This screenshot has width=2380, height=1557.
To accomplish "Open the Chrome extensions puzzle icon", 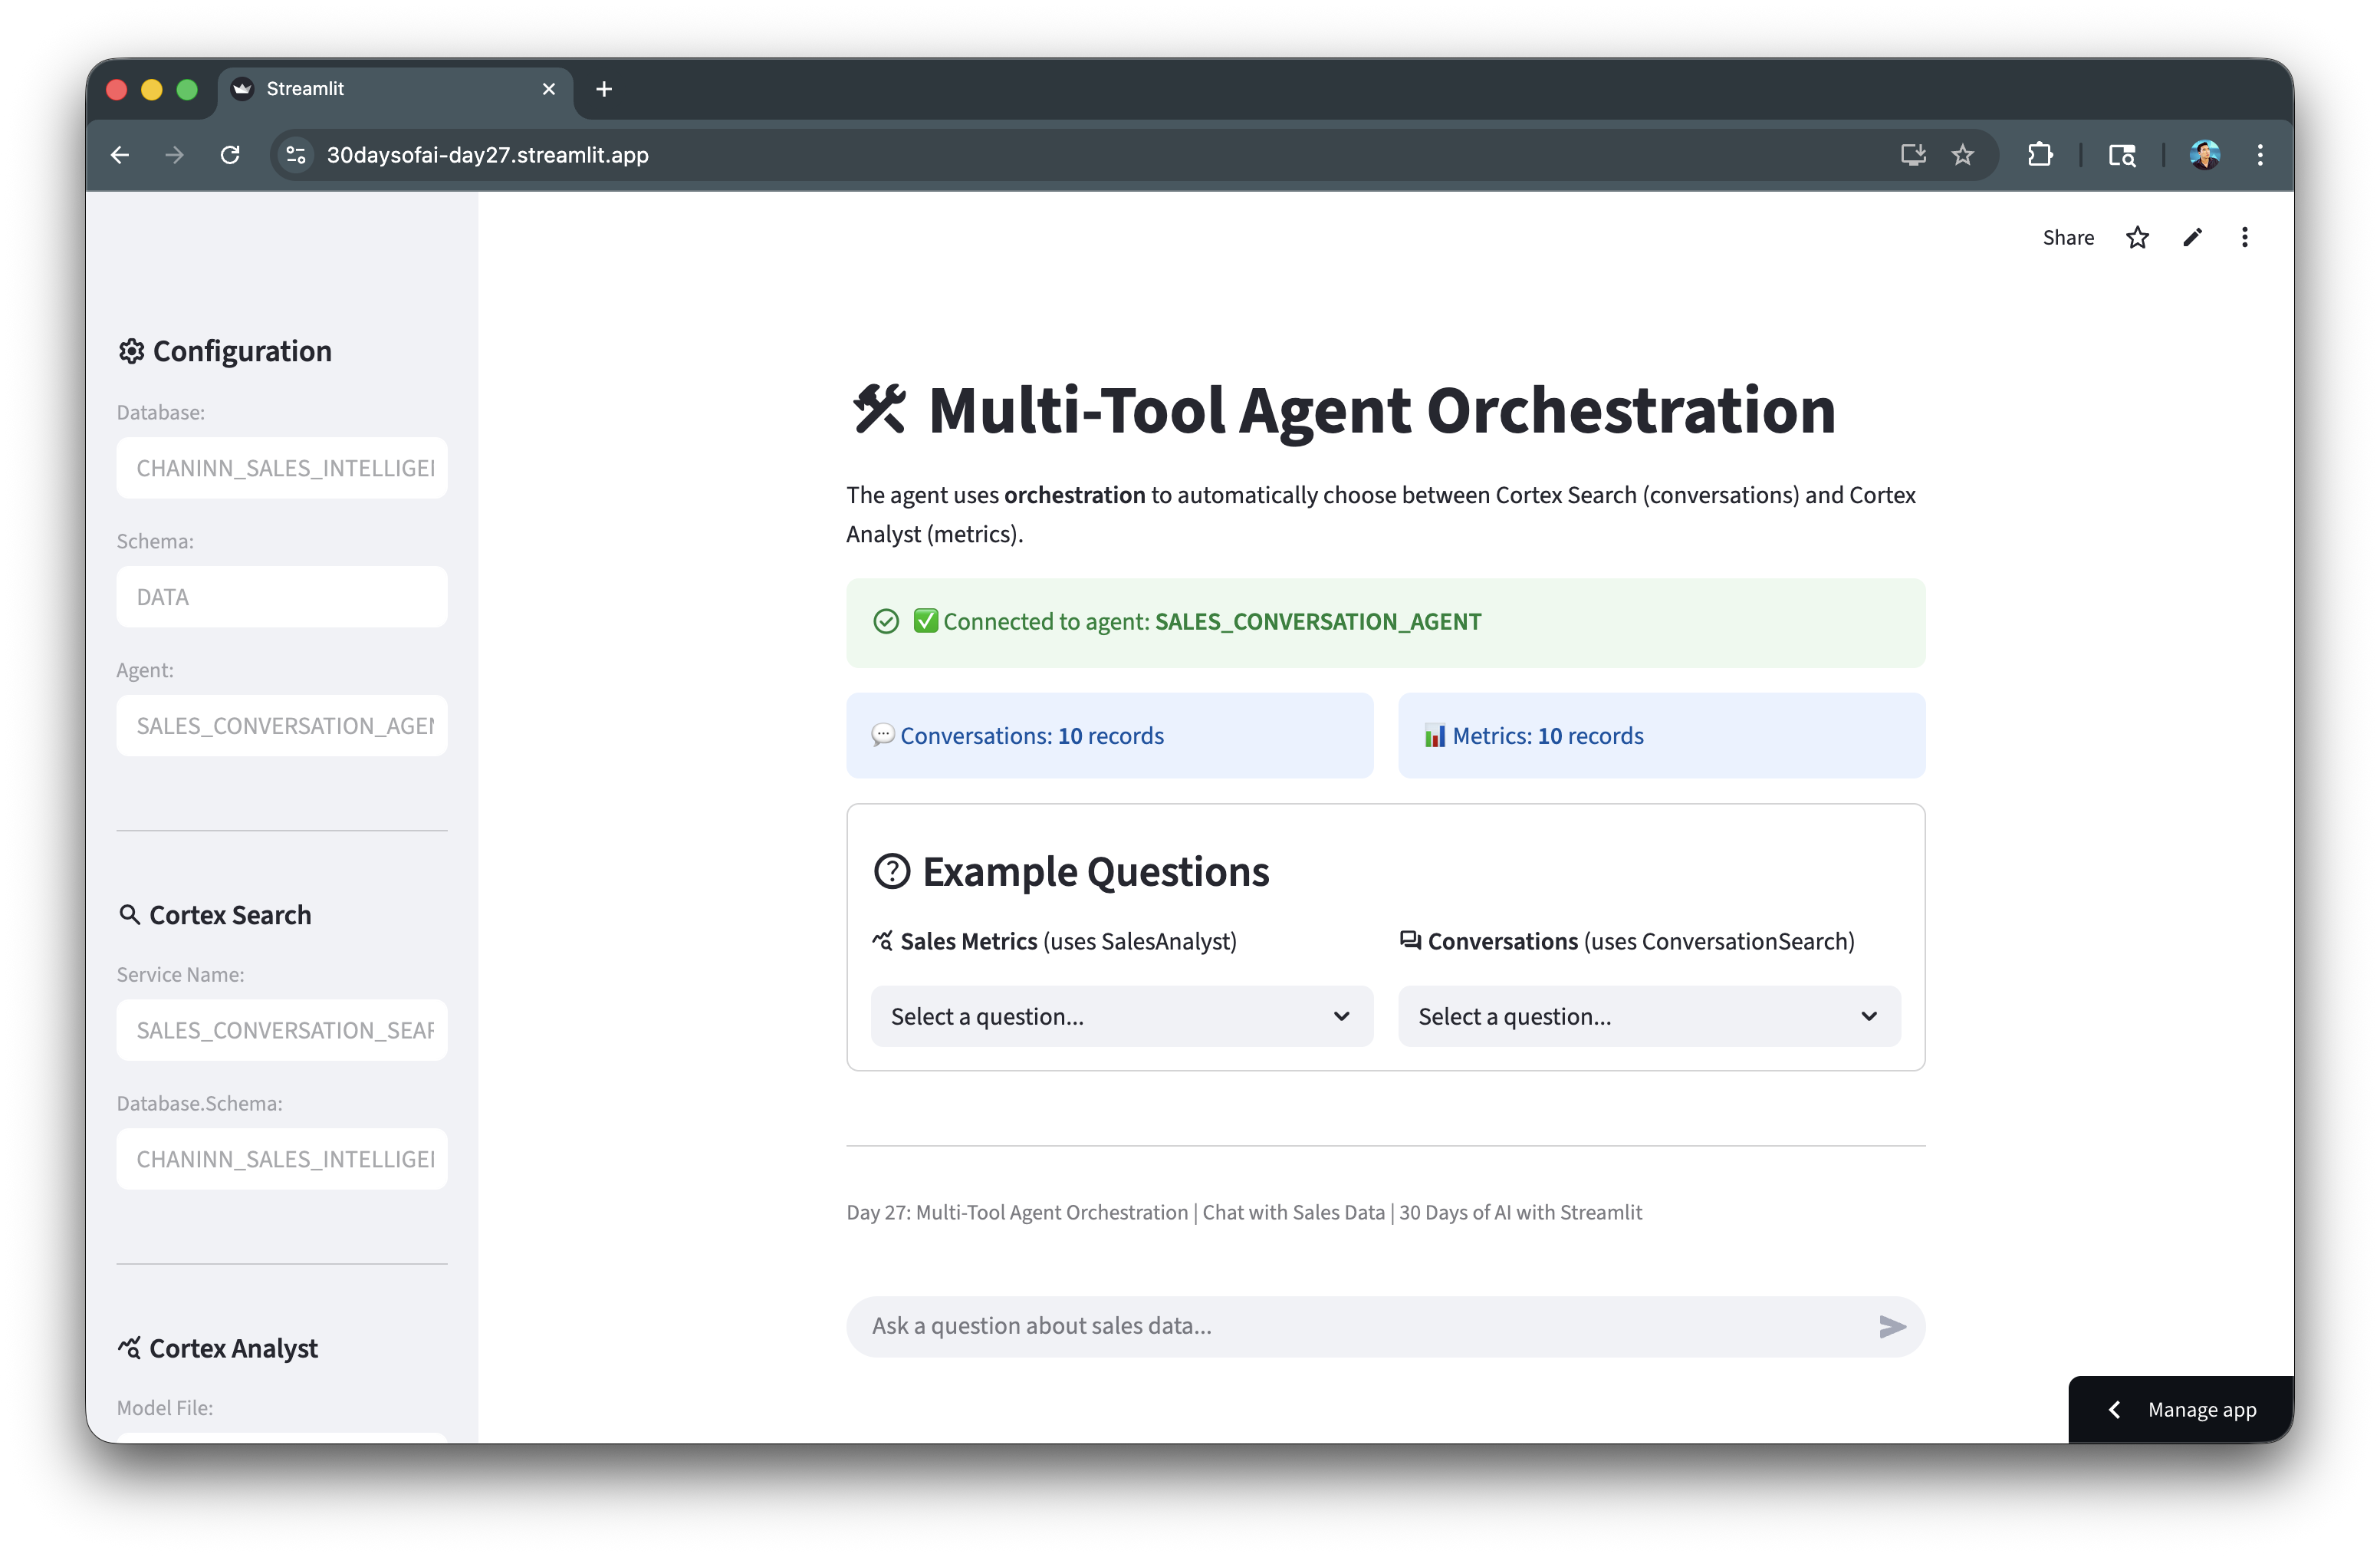I will tap(2040, 155).
